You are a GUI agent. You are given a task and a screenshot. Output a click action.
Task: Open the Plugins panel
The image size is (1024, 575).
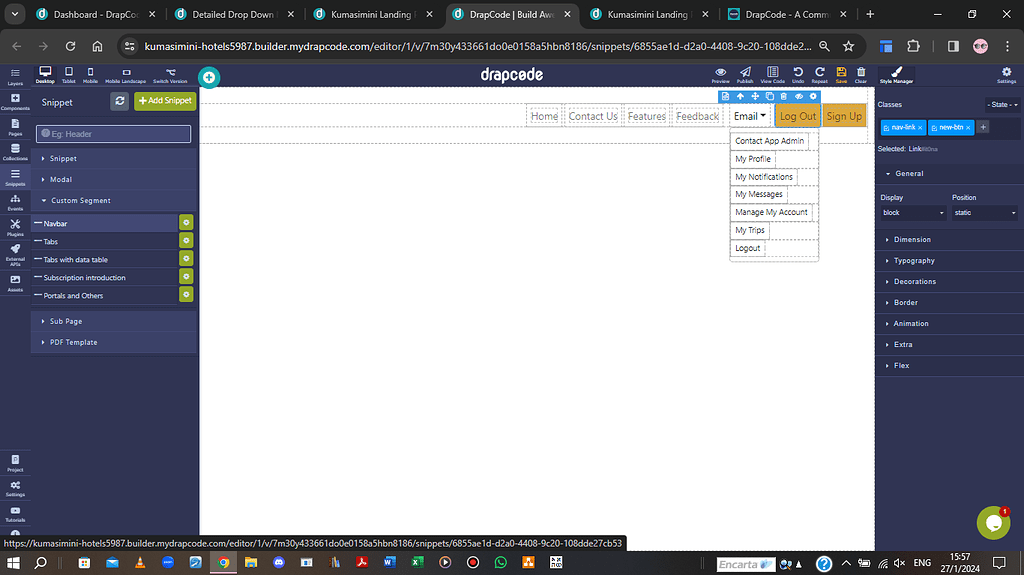coord(15,226)
